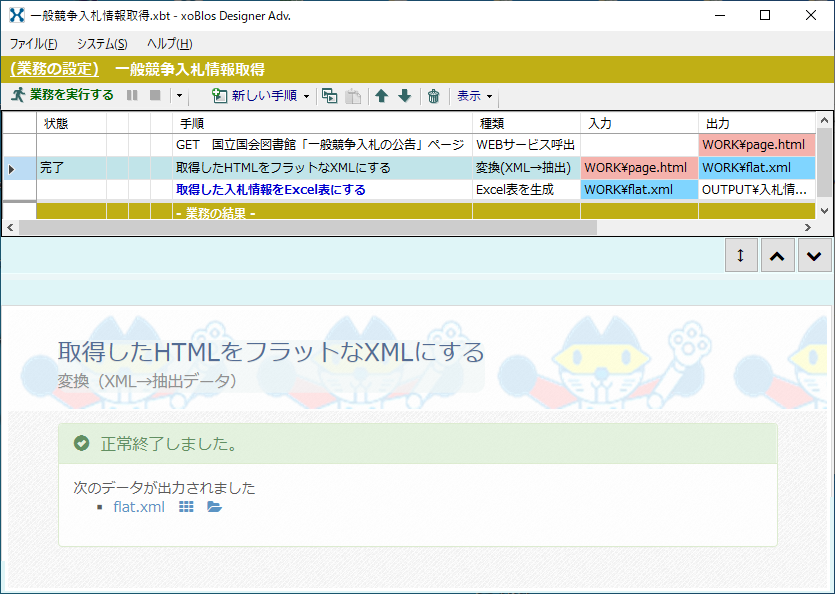This screenshot has height=594, width=835.
Task: Open data grid view for flat.xml
Action: pyautogui.click(x=187, y=506)
